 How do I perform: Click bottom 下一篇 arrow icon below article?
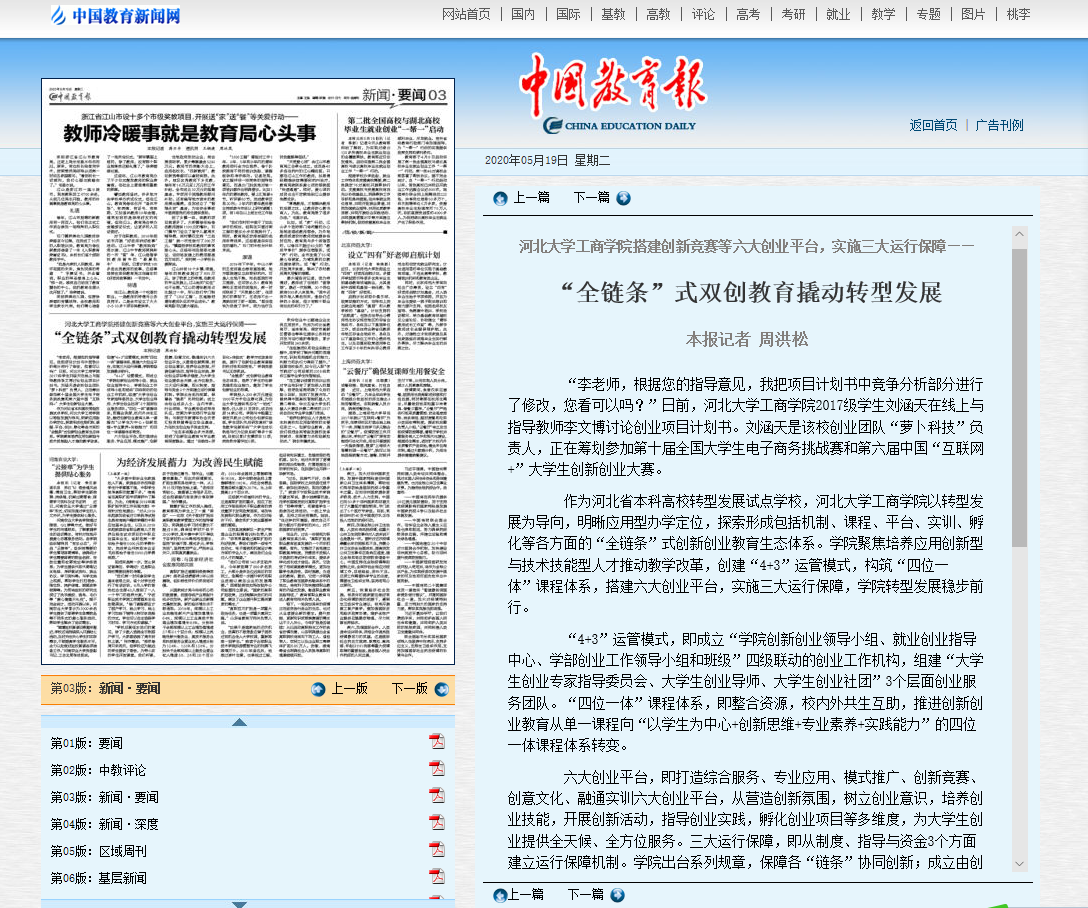[x=618, y=896]
